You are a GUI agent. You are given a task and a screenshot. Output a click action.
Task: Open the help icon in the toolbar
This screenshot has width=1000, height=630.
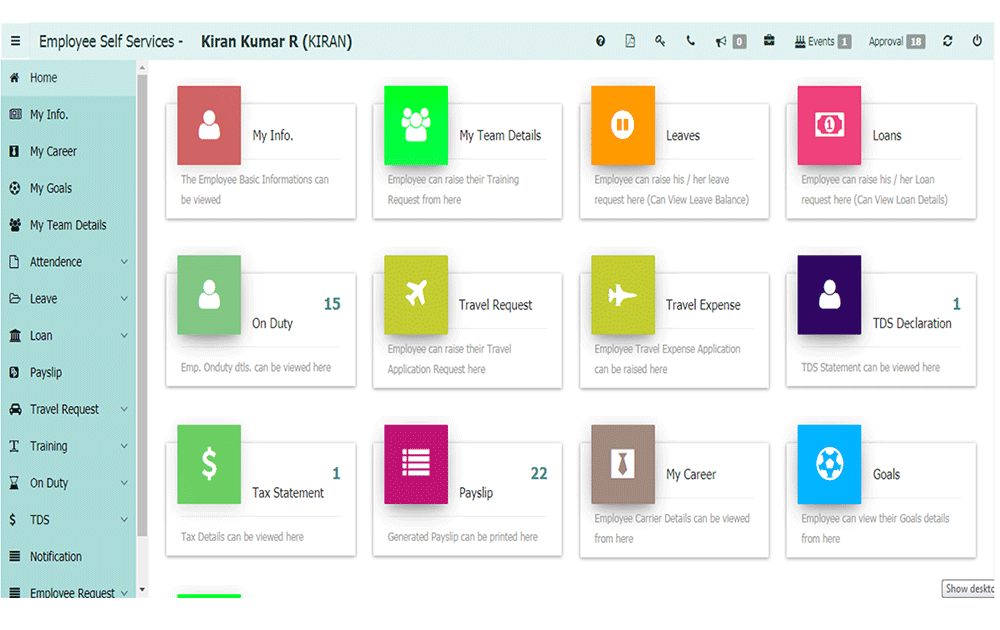pyautogui.click(x=600, y=41)
